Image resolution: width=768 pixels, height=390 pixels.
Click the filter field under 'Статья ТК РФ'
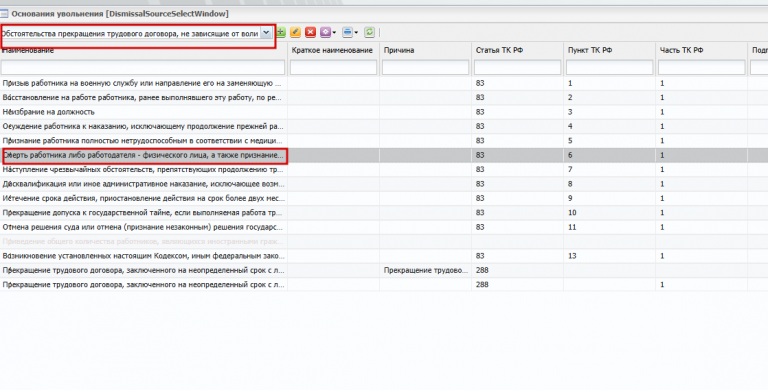click(x=517, y=67)
